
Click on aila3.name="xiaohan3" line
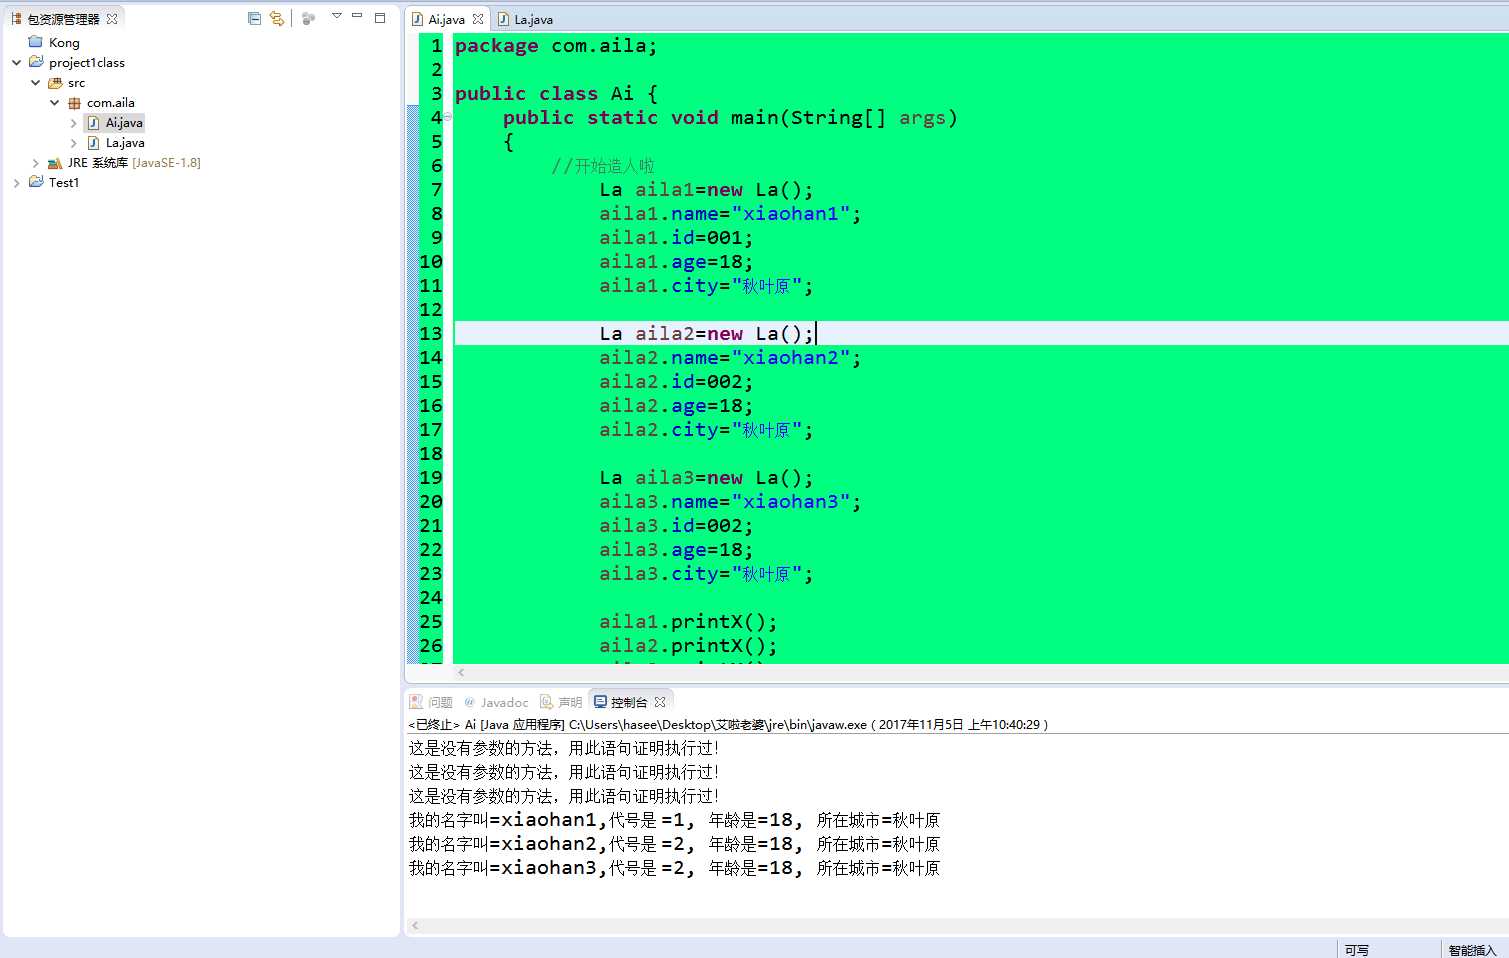coord(730,501)
